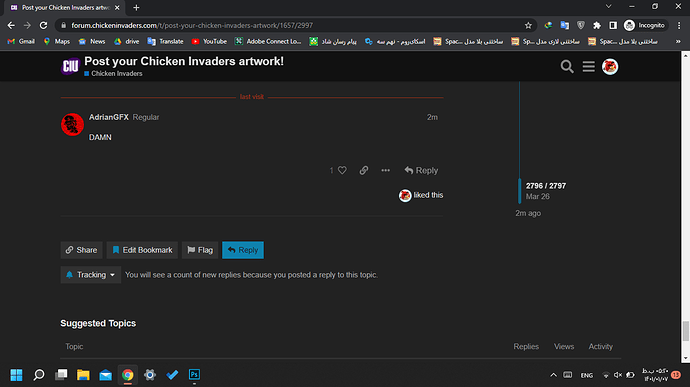The width and height of the screenshot is (690, 387).
Task: Sort suggested topics by Activity
Action: point(601,346)
